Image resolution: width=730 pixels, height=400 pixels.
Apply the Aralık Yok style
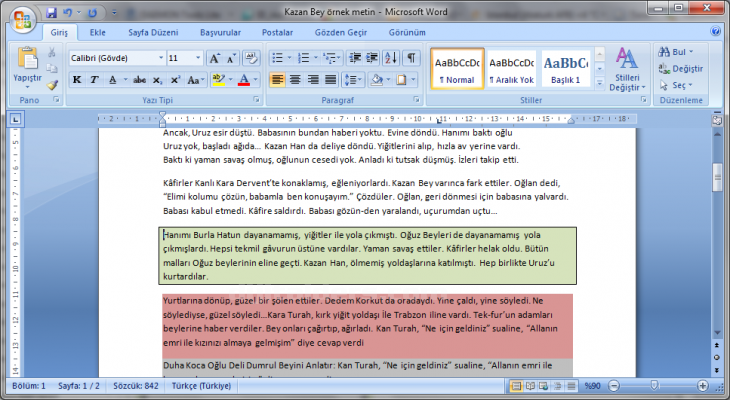[511, 69]
